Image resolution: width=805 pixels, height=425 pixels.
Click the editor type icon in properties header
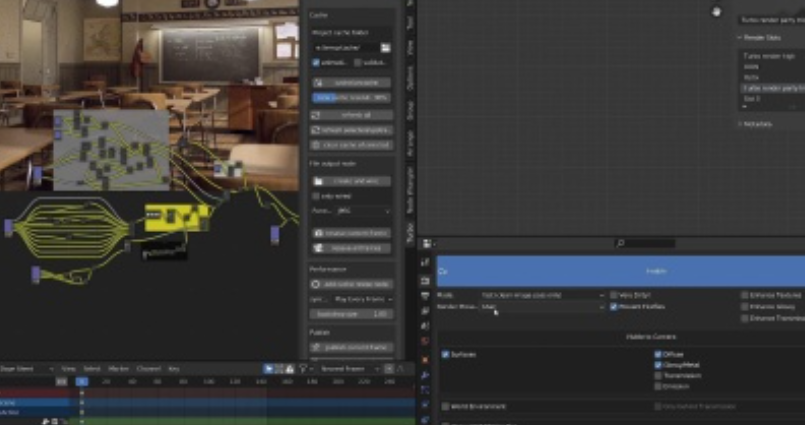(428, 243)
